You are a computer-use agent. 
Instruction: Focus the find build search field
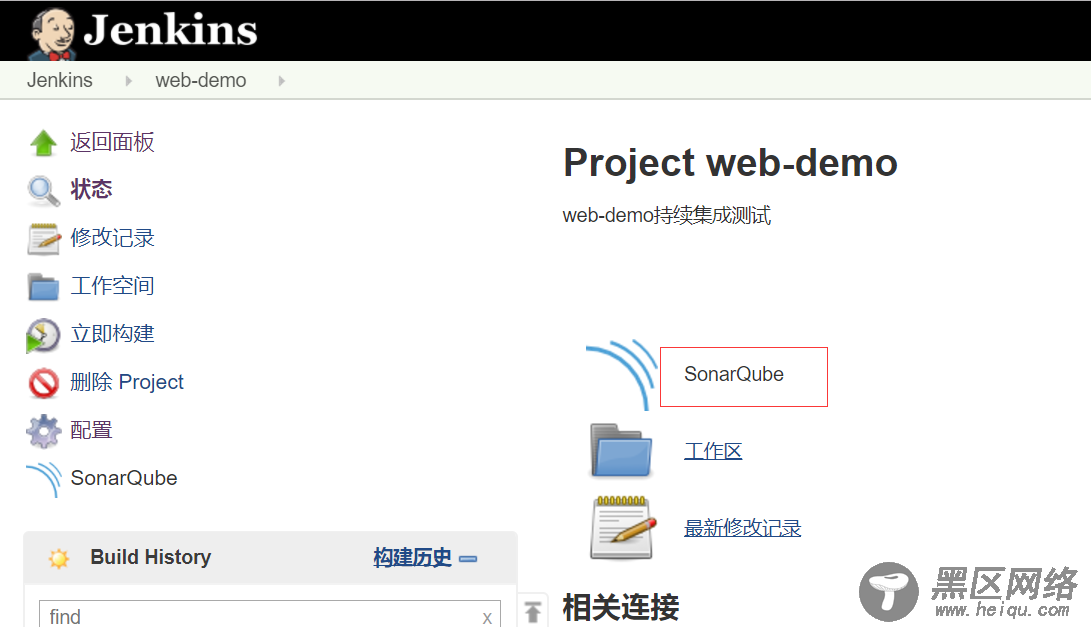click(270, 614)
